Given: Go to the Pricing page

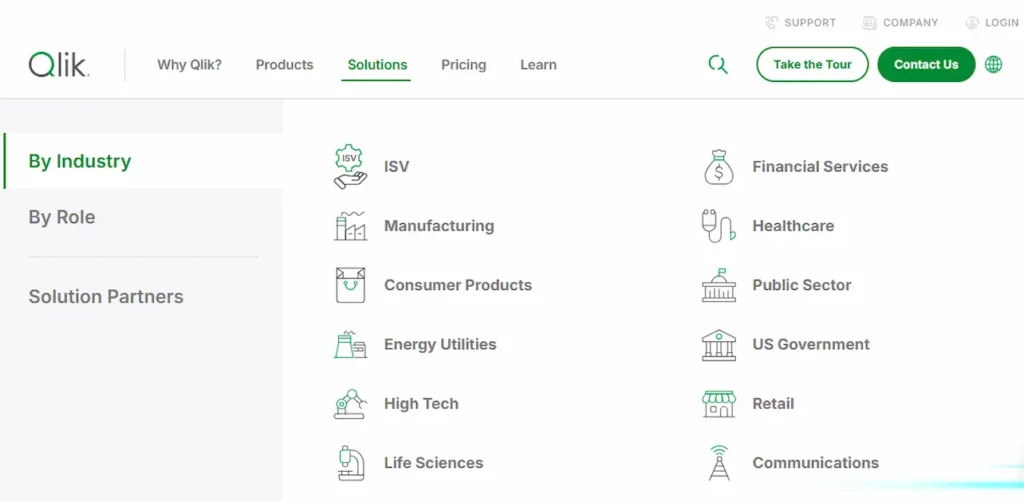Looking at the screenshot, I should [x=464, y=65].
